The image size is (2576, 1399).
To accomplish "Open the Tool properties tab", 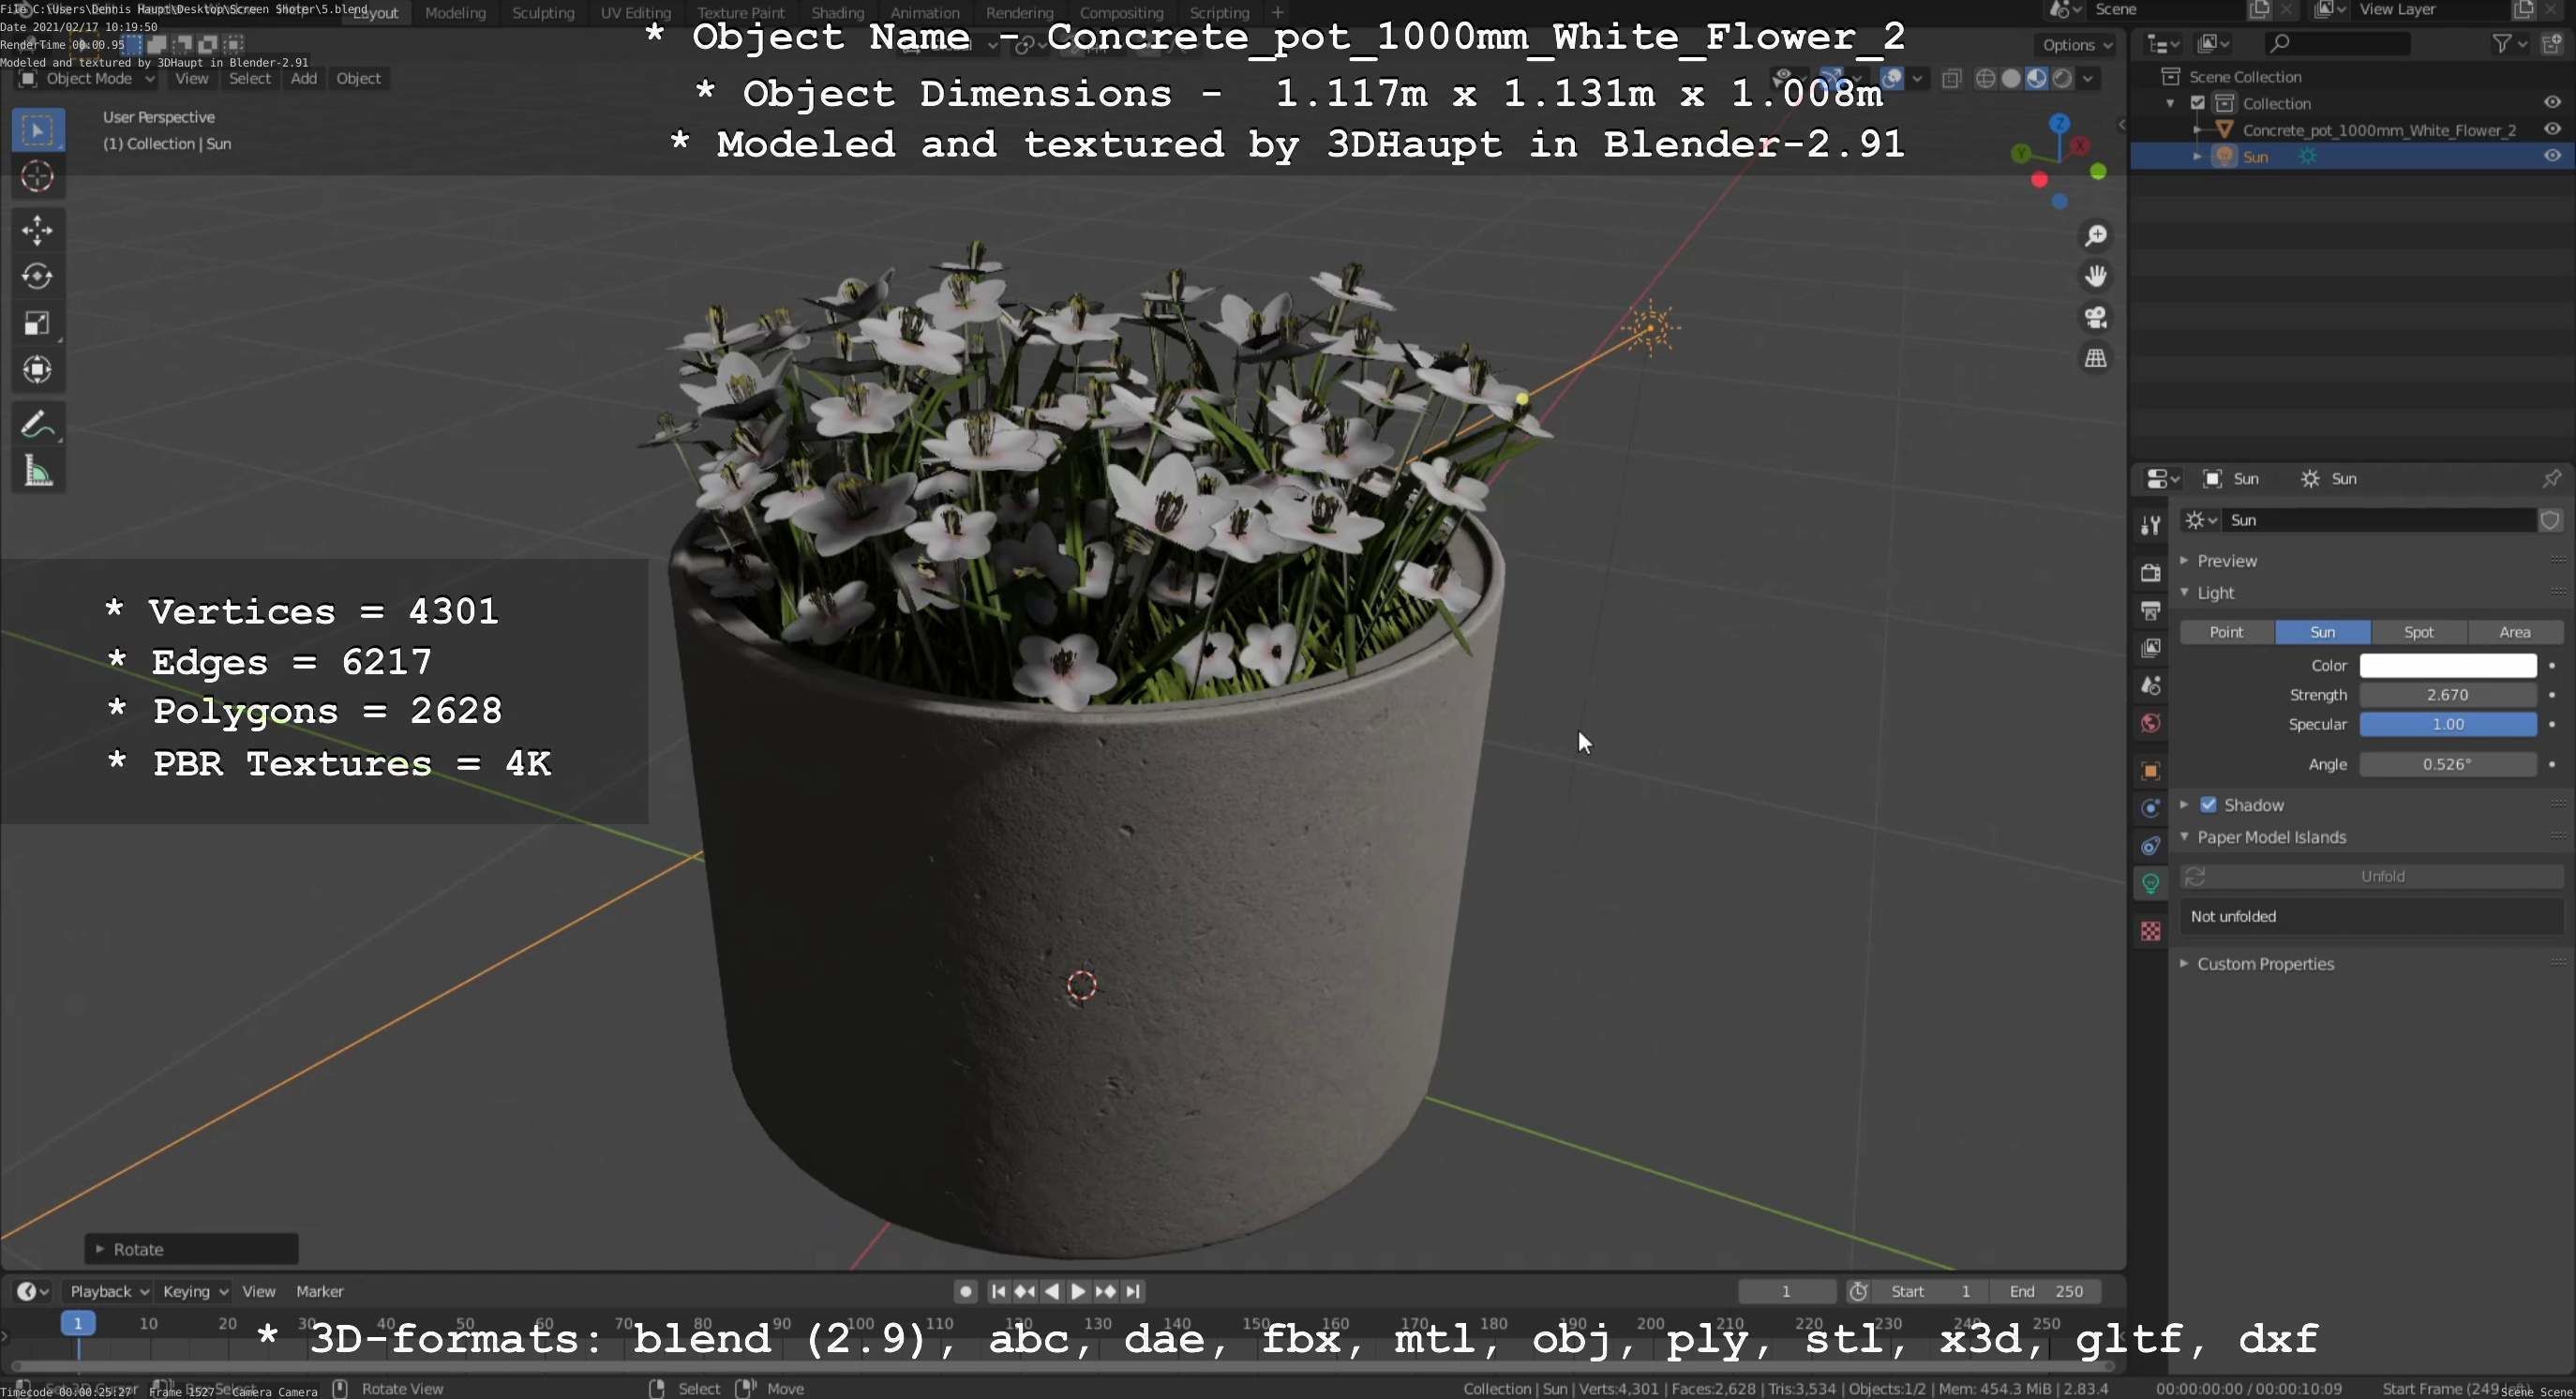I will (2150, 524).
